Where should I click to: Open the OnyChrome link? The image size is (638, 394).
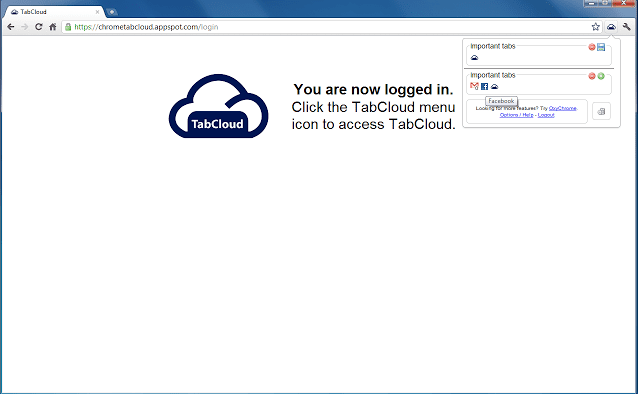(x=563, y=108)
